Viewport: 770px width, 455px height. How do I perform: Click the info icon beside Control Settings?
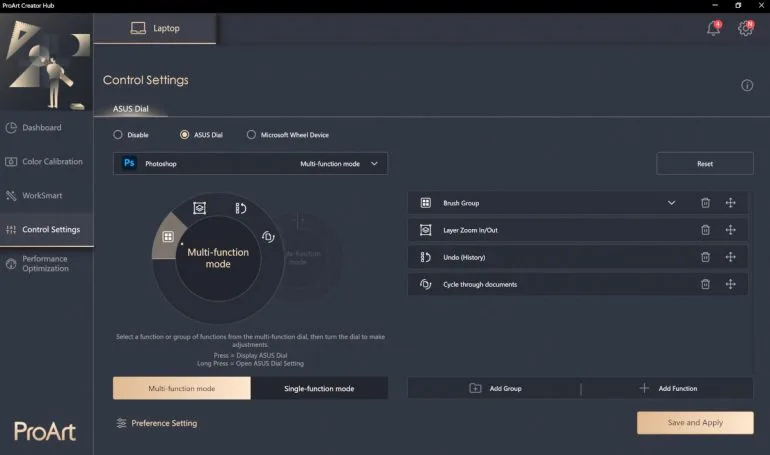(747, 85)
